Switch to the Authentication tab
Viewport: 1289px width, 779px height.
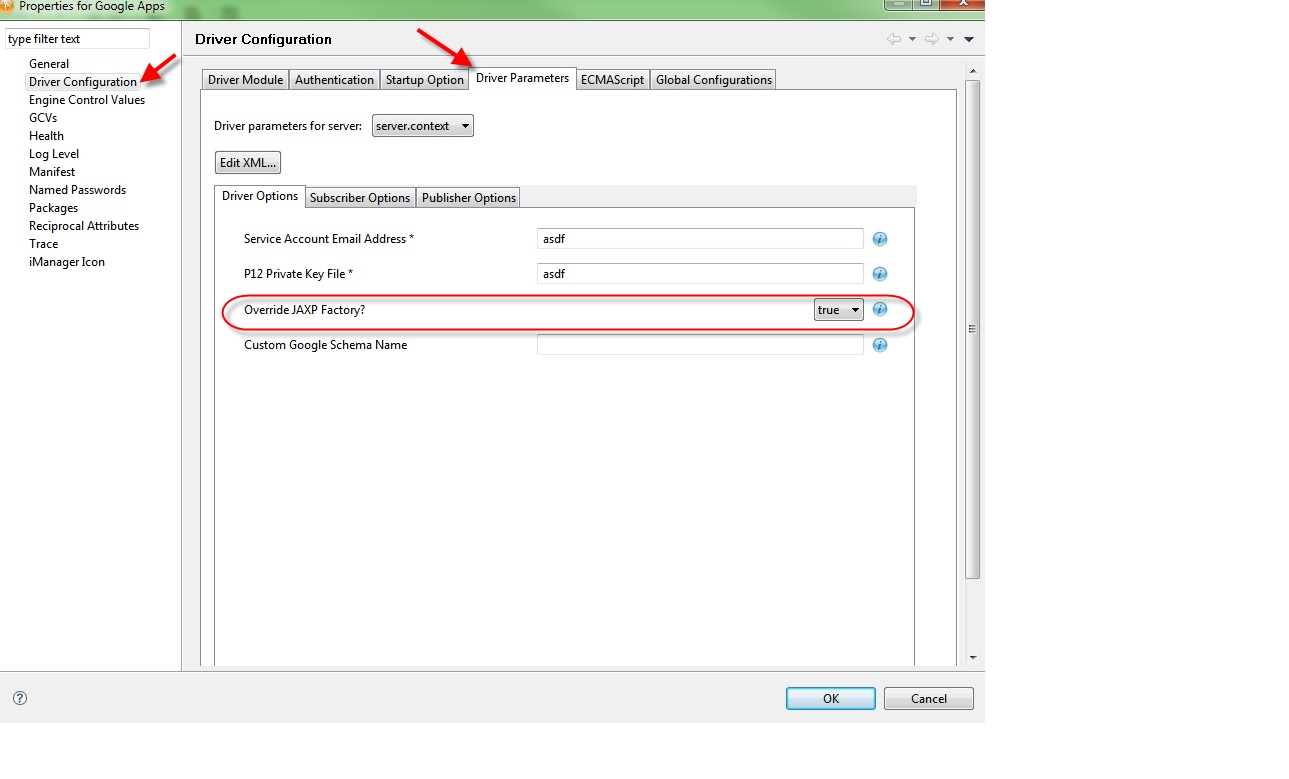pyautogui.click(x=334, y=80)
